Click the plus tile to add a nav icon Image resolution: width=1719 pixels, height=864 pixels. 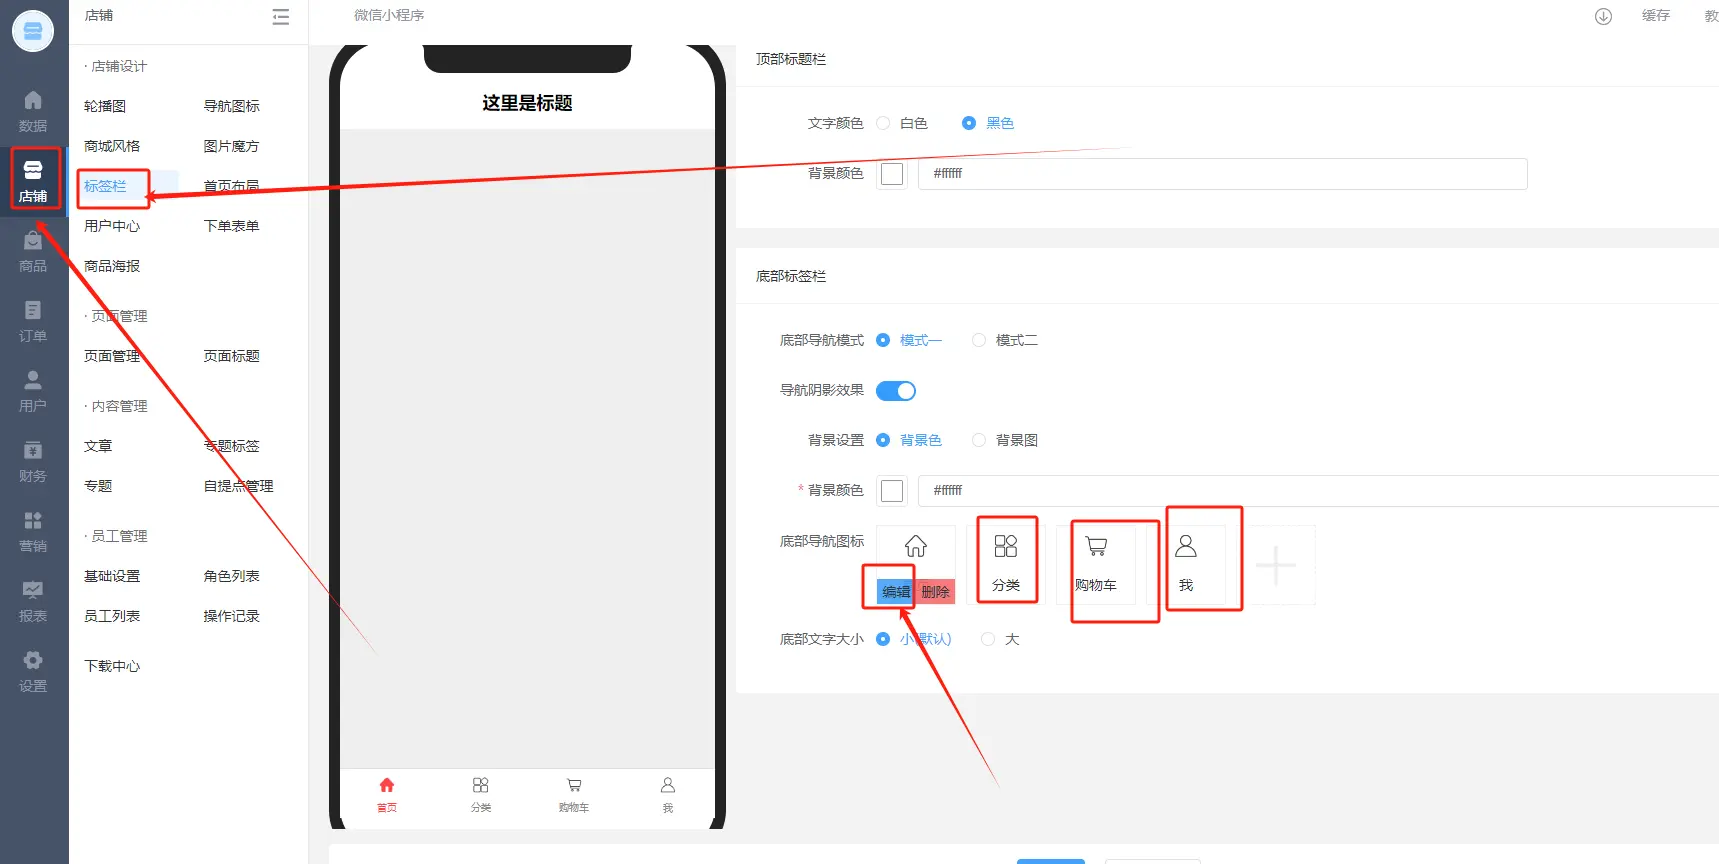1275,565
